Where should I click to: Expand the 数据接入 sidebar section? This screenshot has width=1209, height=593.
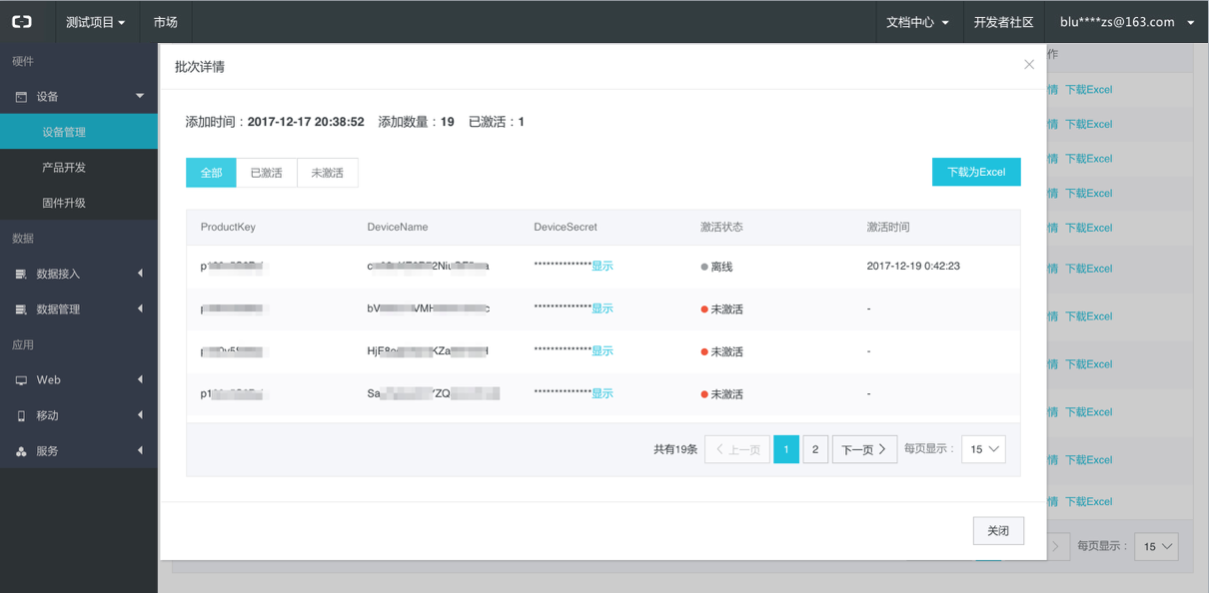140,274
